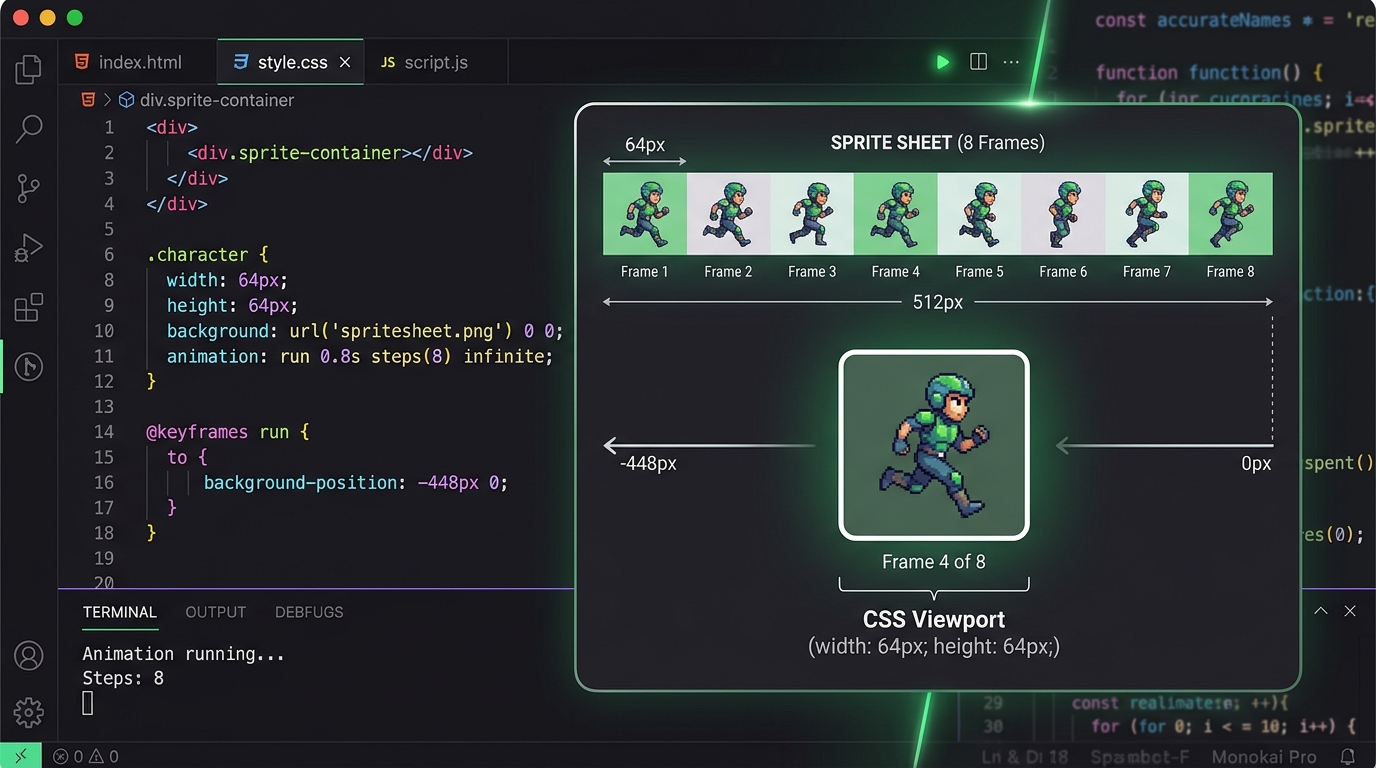Image resolution: width=1376 pixels, height=768 pixels.
Task: Open Source Control in activity bar
Action: 29,188
